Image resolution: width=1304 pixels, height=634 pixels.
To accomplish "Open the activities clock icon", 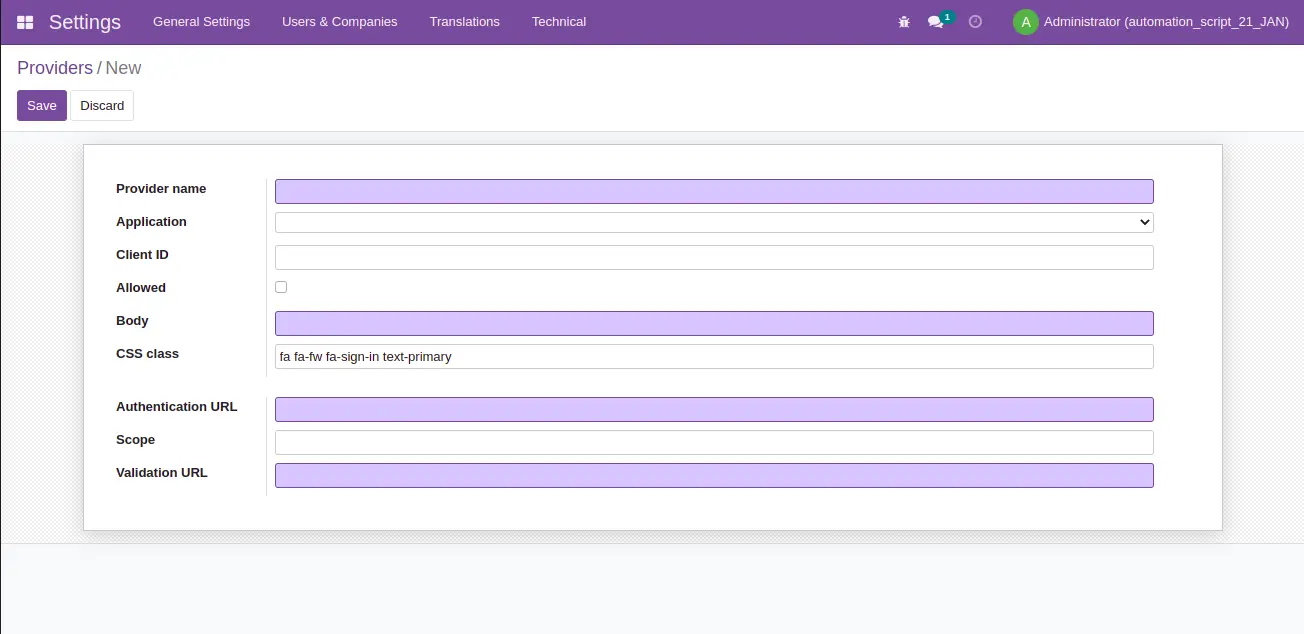I will 975,22.
